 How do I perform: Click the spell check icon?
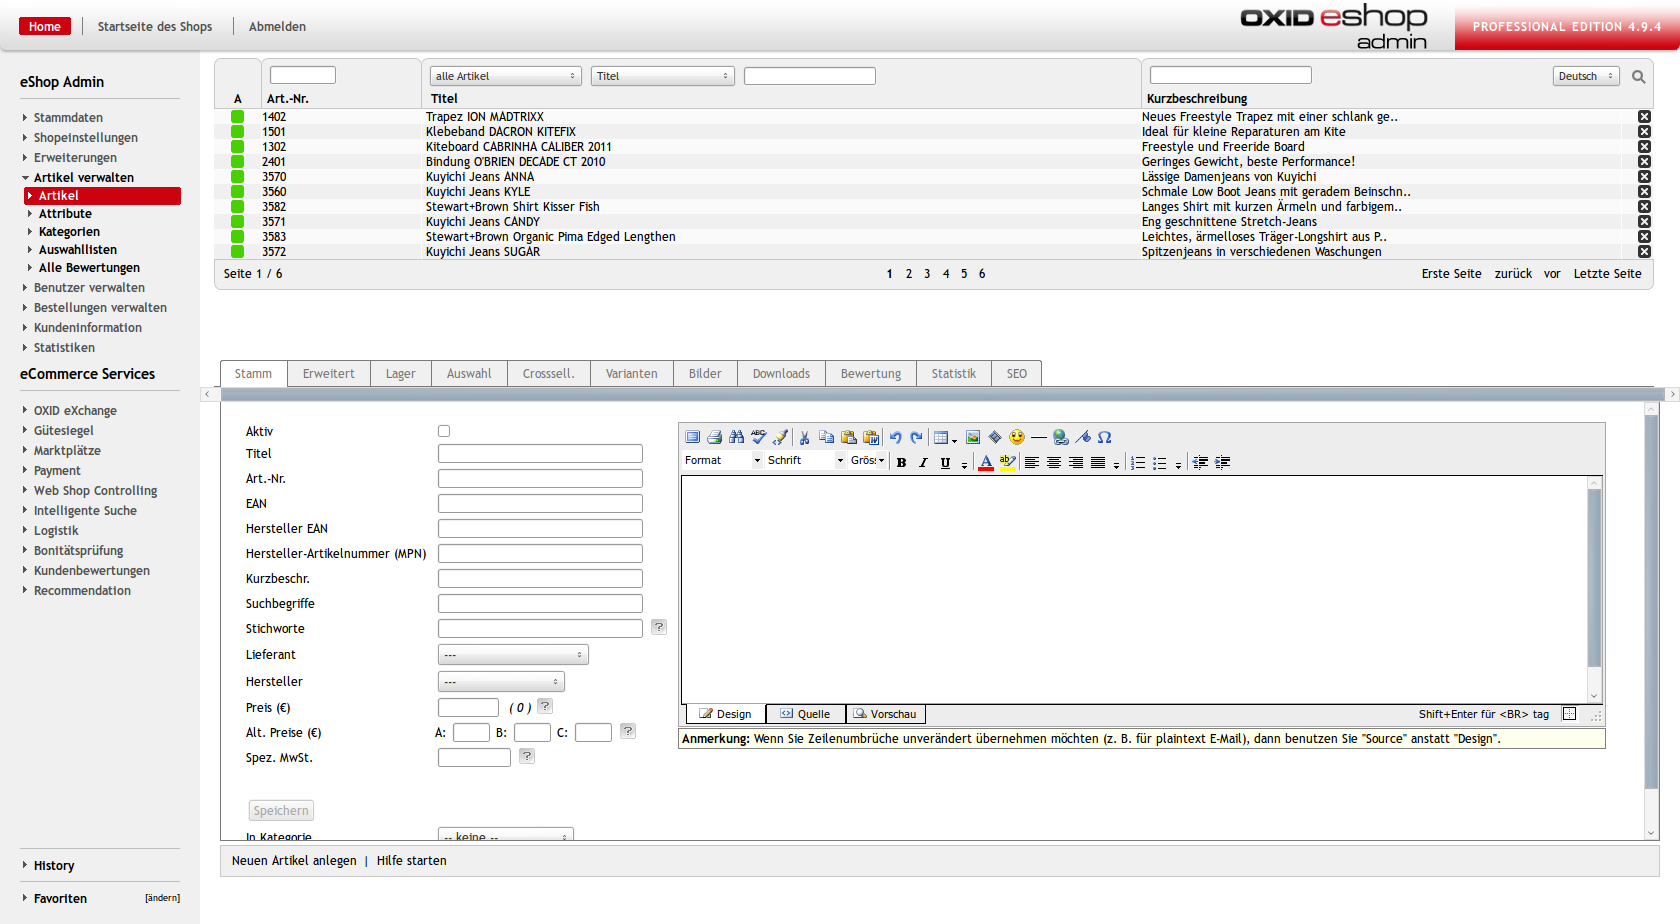click(x=759, y=437)
